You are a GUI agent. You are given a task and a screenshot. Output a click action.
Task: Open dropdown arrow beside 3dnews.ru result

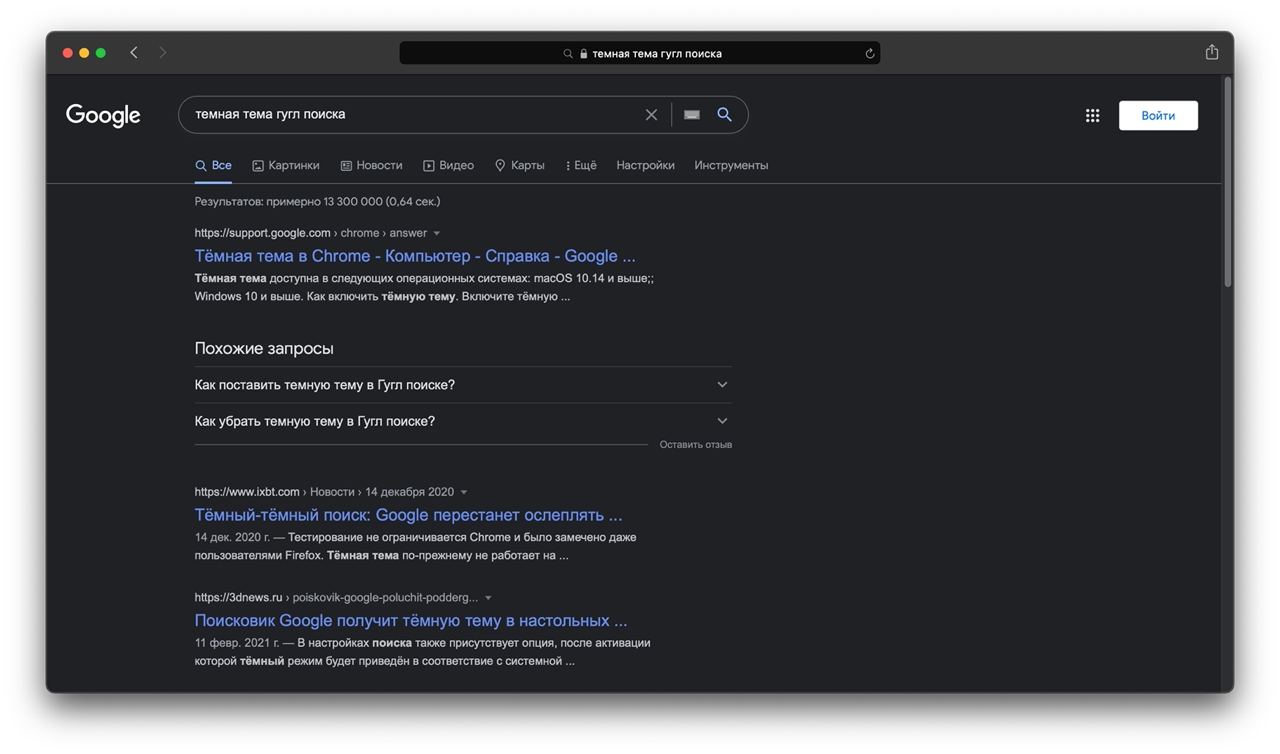coord(488,598)
